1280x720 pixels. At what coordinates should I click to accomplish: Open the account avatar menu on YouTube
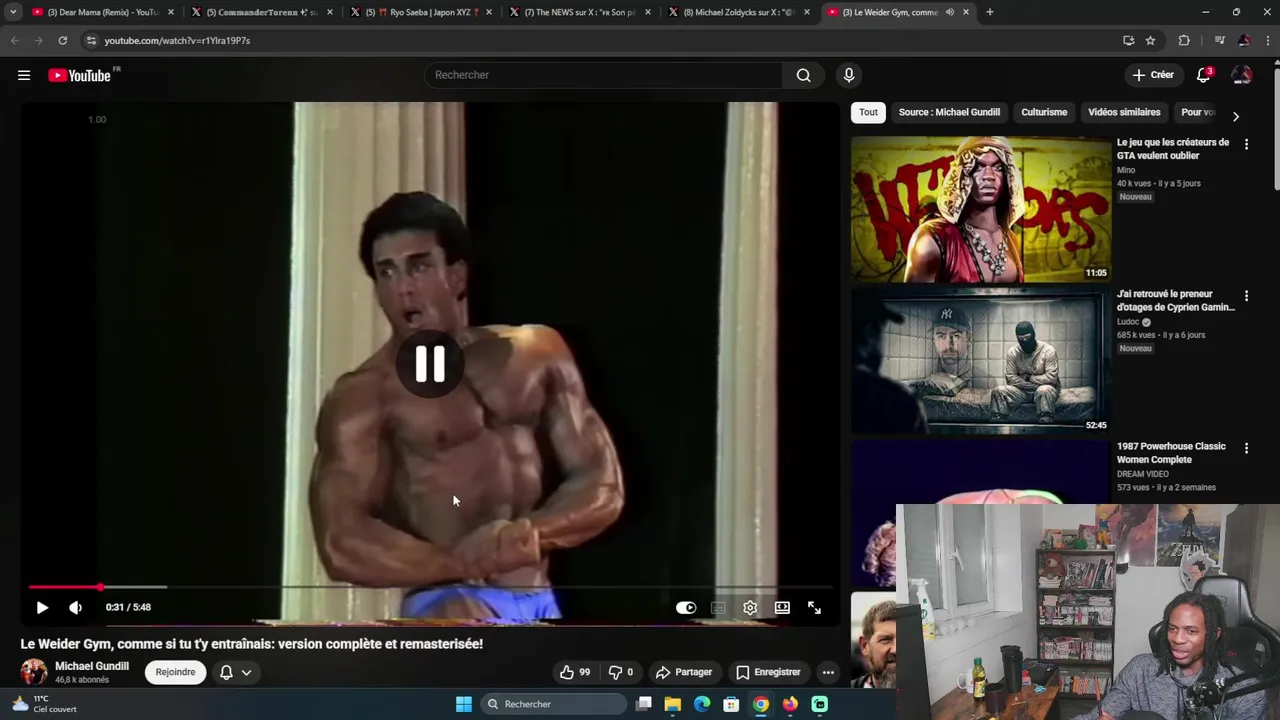click(1242, 75)
